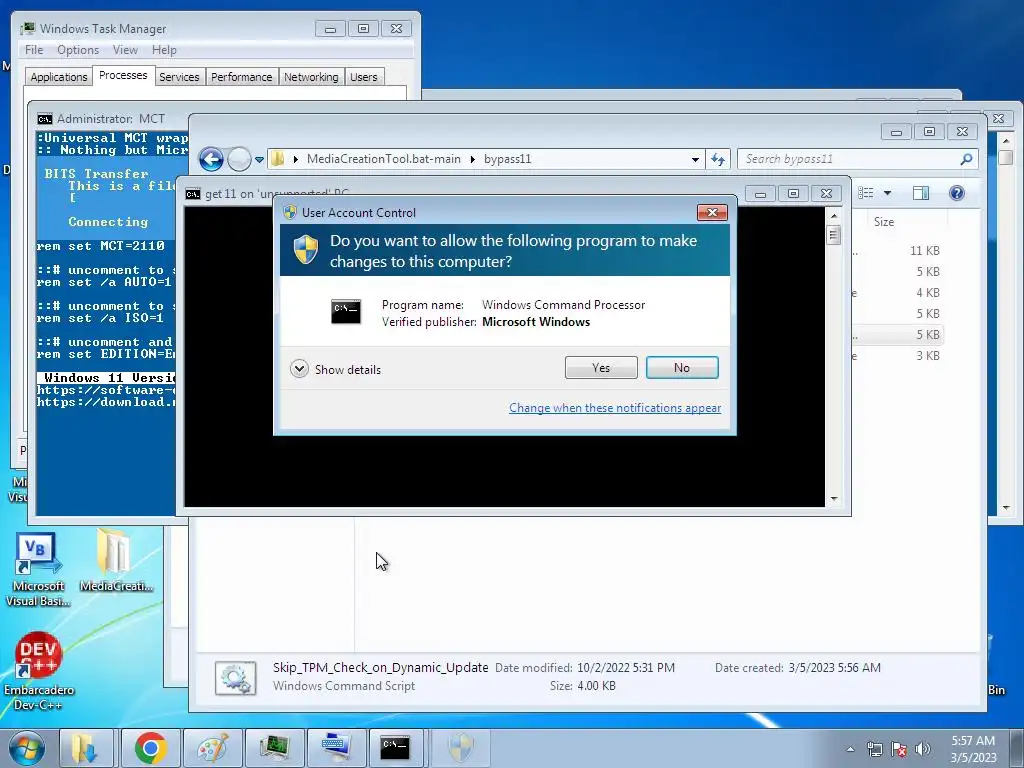The height and width of the screenshot is (768, 1024).
Task: Click Yes in User Account Control dialog
Action: click(x=601, y=368)
